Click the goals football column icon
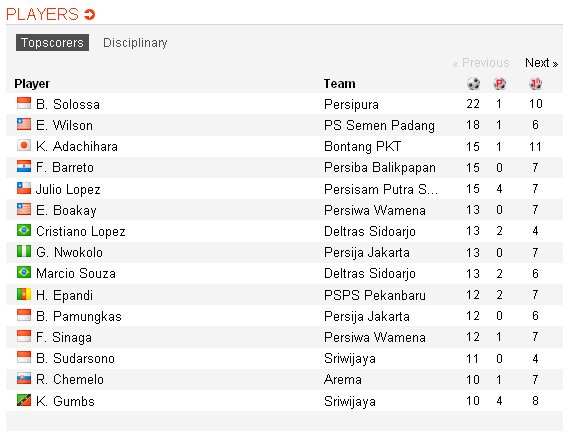 pyautogui.click(x=473, y=84)
